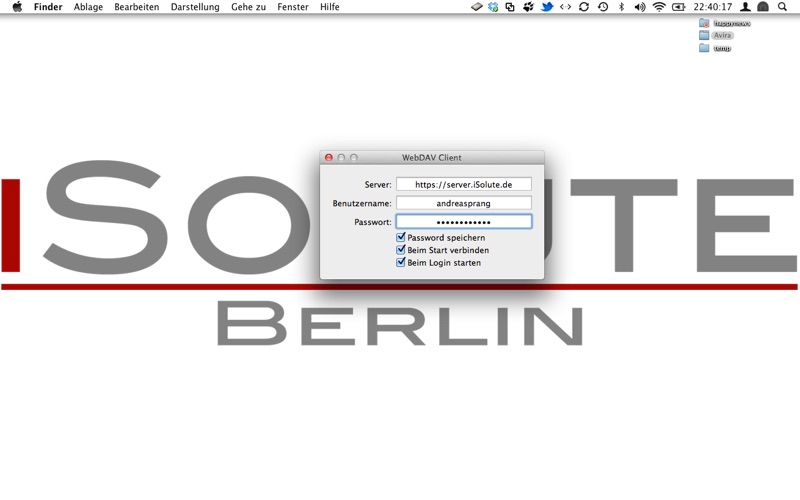Open the Gehe zu menu
800x500 pixels.
click(248, 7)
